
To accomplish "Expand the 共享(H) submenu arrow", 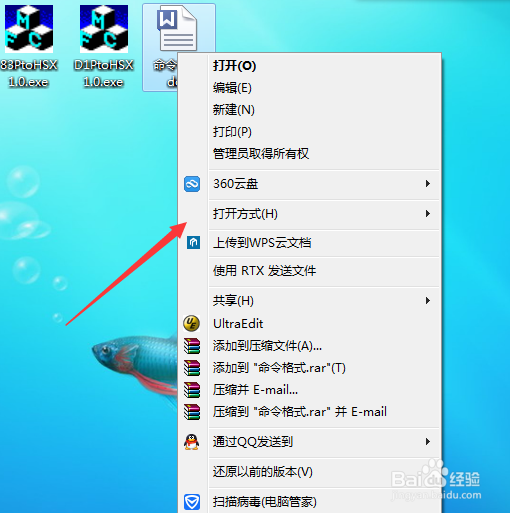I will pyautogui.click(x=428, y=301).
